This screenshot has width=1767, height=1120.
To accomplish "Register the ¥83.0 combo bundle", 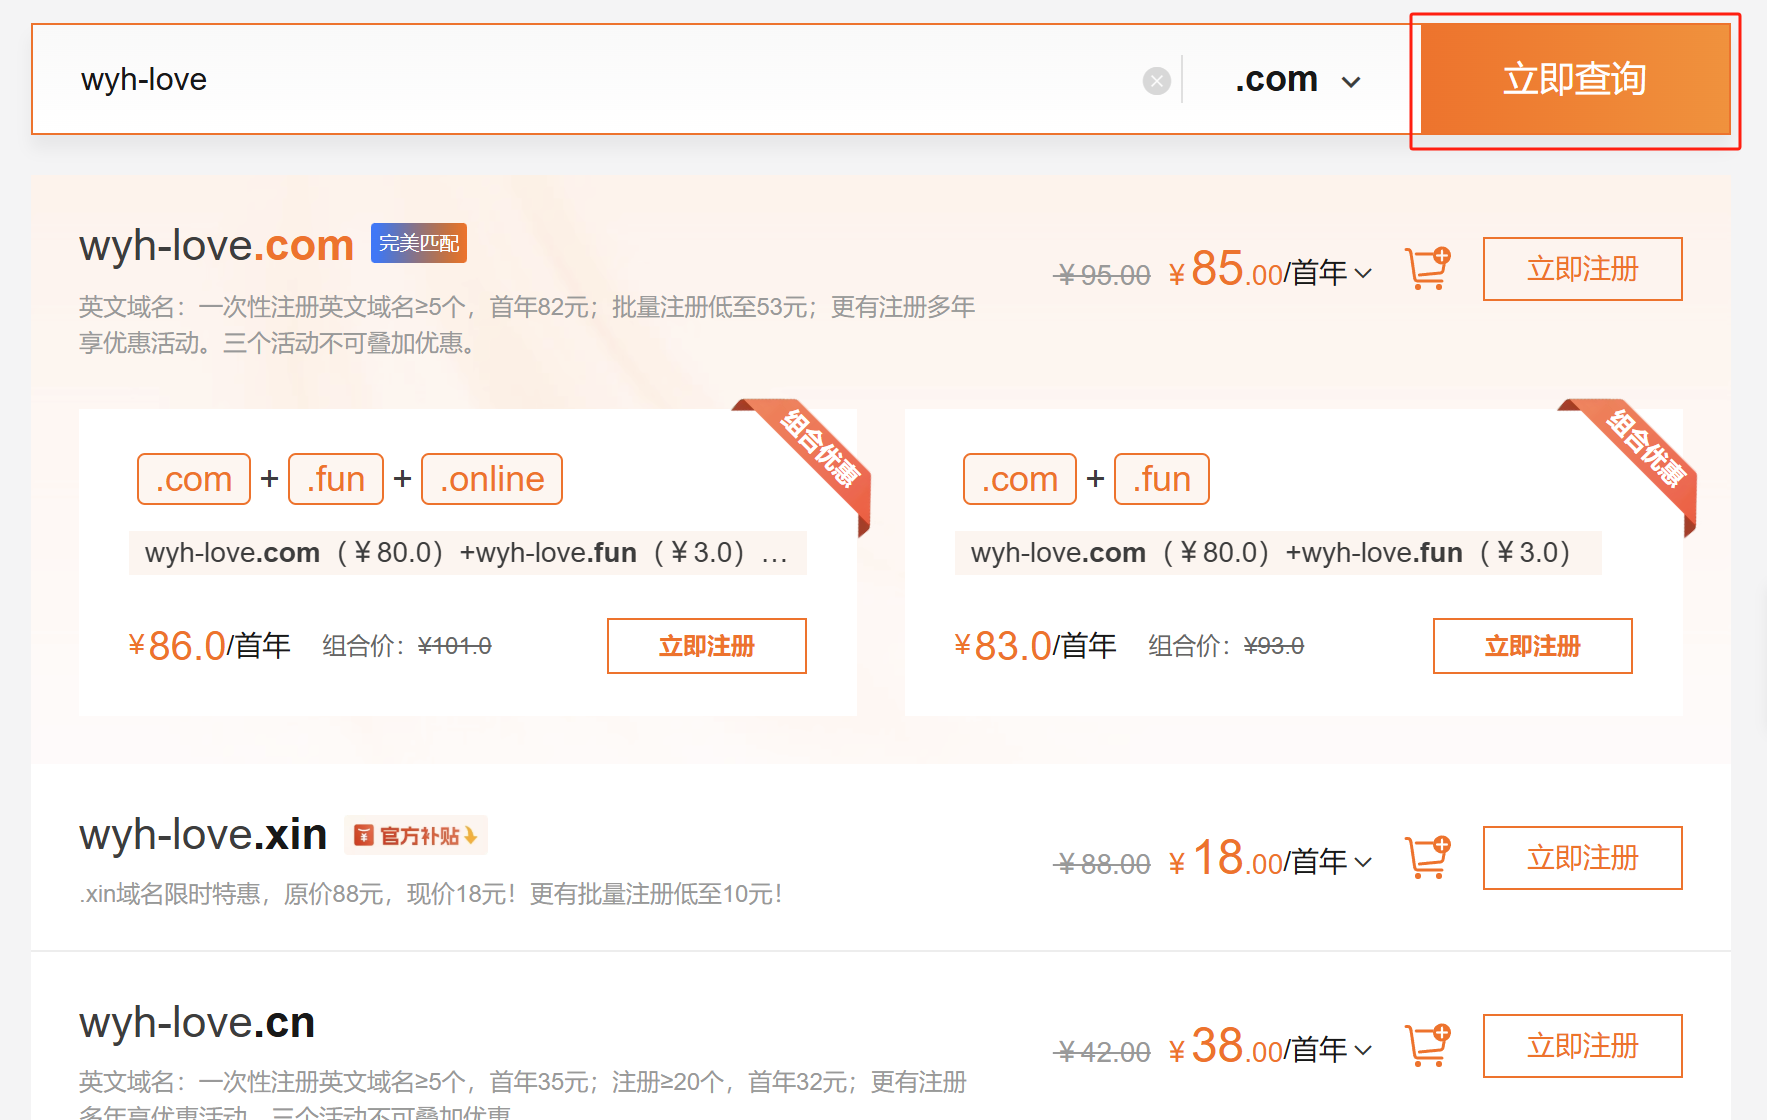I will 1532,646.
